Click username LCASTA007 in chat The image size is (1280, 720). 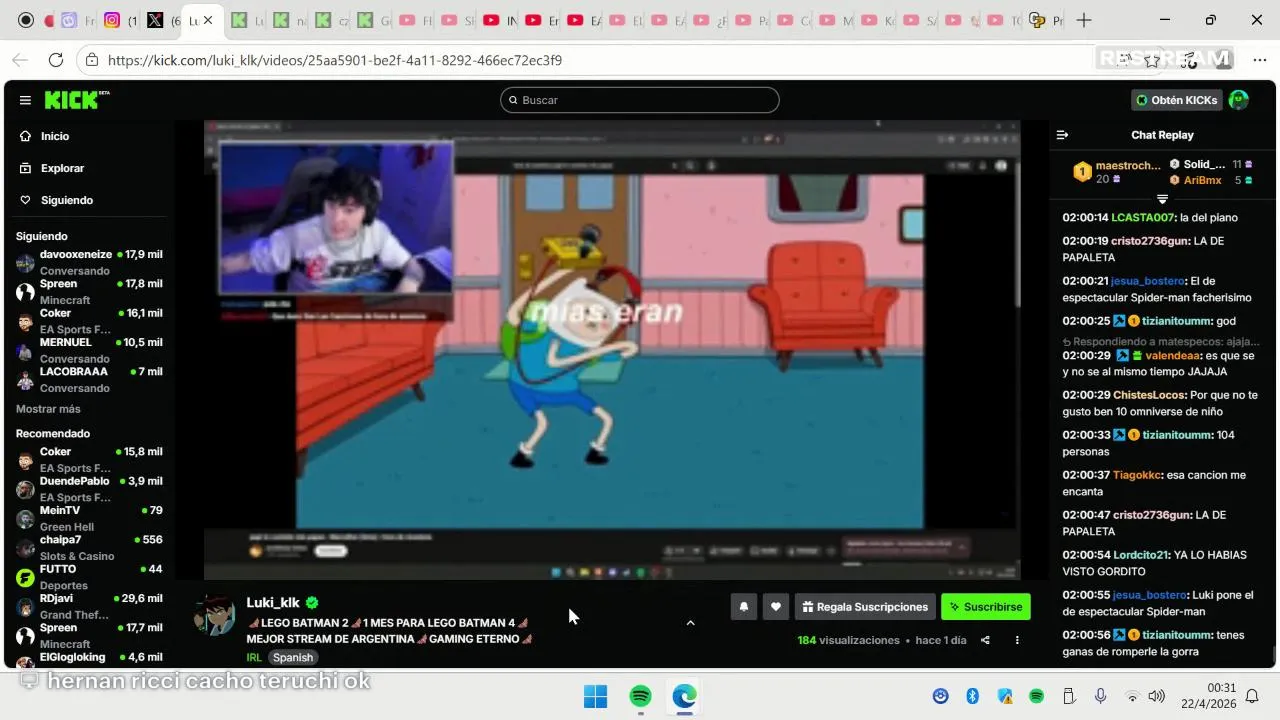[1143, 217]
